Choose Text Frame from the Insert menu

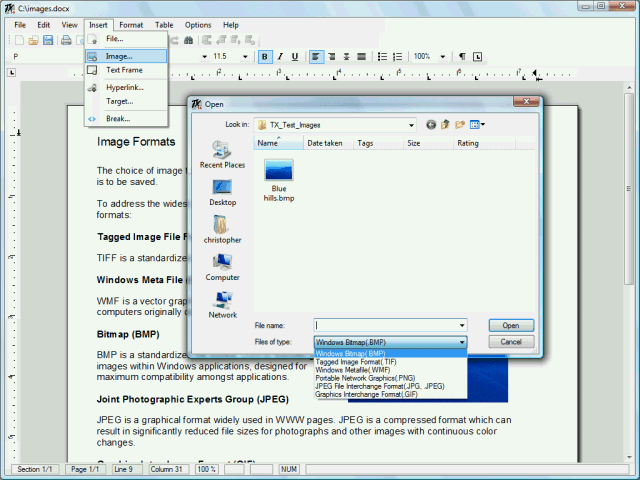click(x=125, y=71)
